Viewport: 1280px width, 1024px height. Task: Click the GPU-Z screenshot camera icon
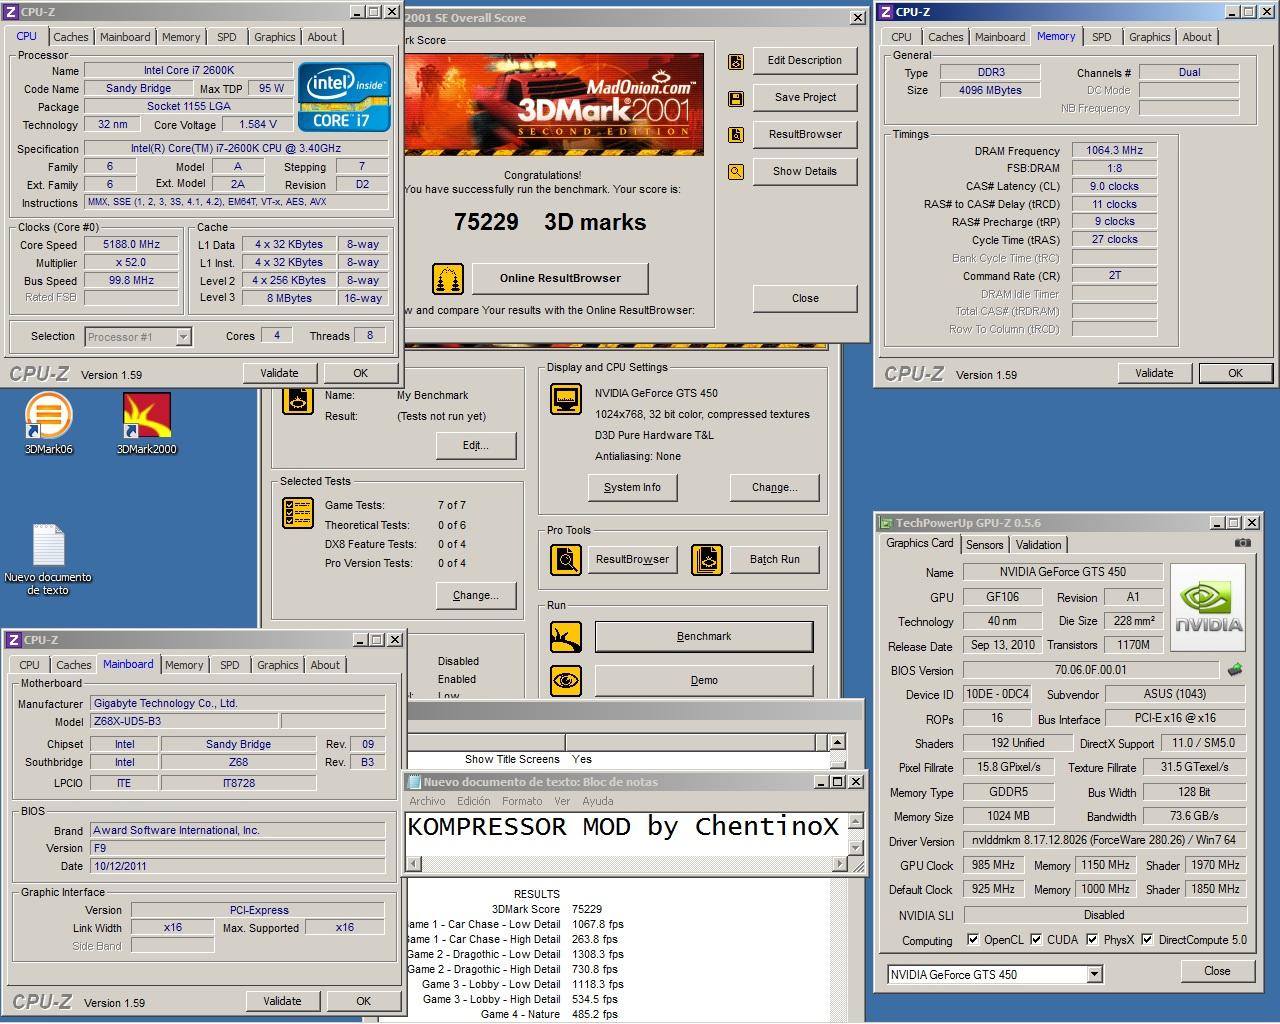point(1242,543)
